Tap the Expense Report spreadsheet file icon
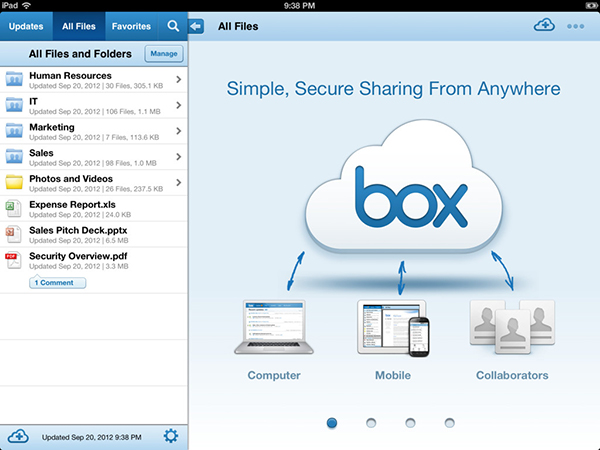Viewport: 600px width, 450px height. 13,209
